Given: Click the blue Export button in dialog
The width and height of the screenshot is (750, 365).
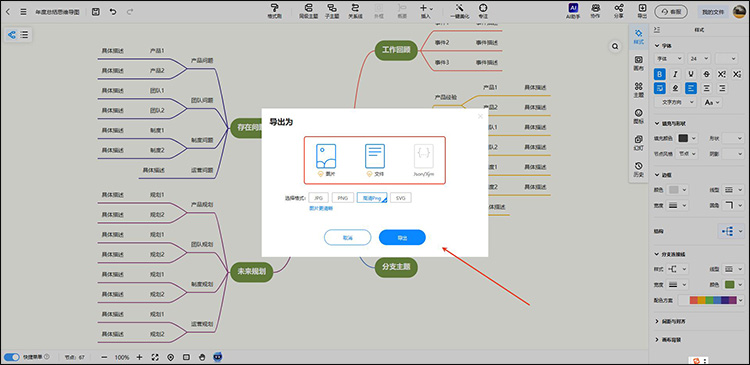Looking at the screenshot, I should [402, 237].
